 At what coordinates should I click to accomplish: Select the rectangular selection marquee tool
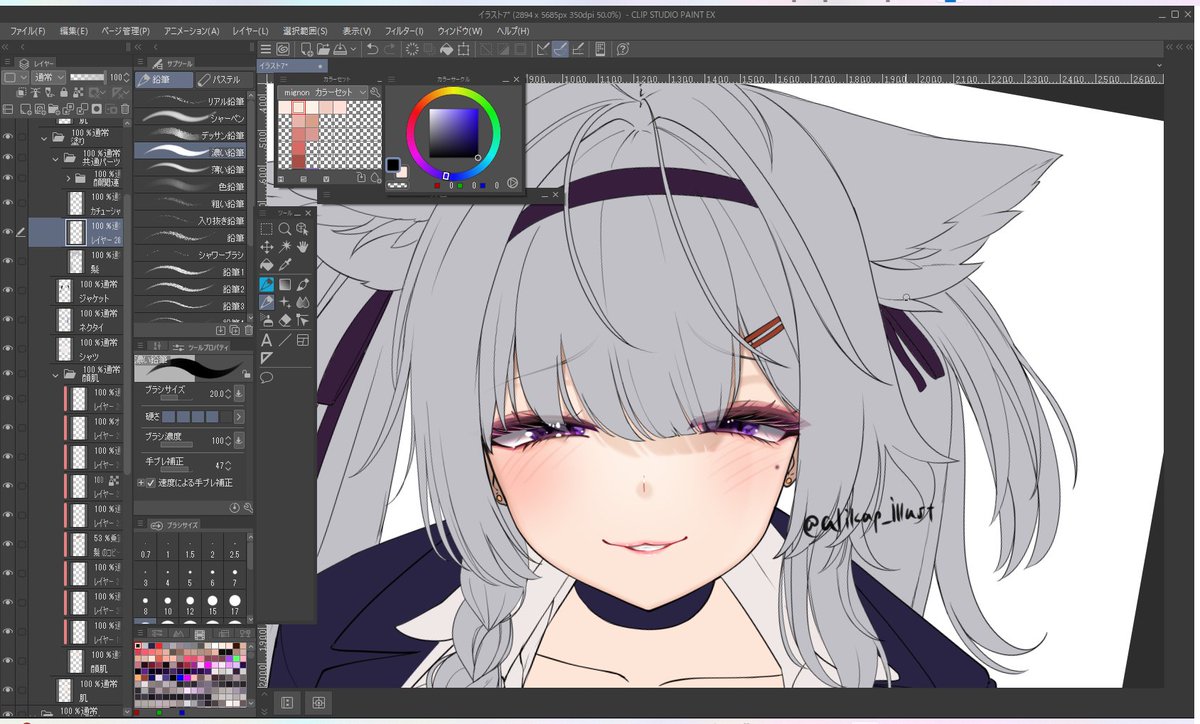[267, 229]
